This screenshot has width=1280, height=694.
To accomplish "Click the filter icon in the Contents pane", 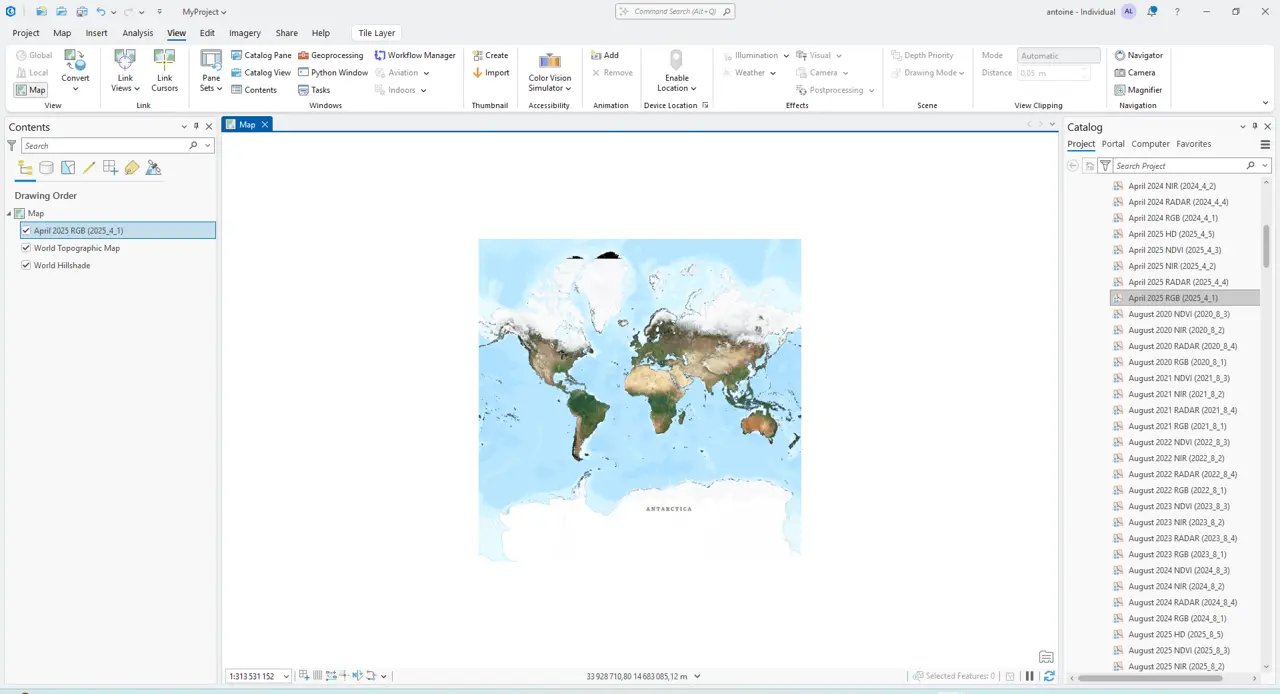I will (10, 146).
